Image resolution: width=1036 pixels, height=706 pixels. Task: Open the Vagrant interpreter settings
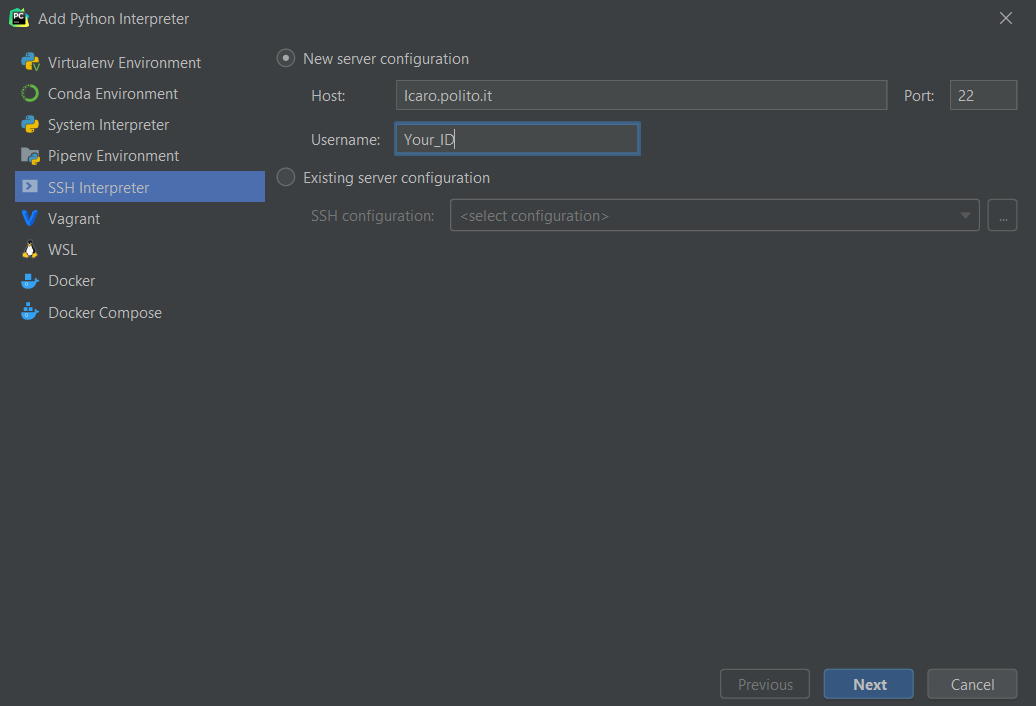(78, 218)
